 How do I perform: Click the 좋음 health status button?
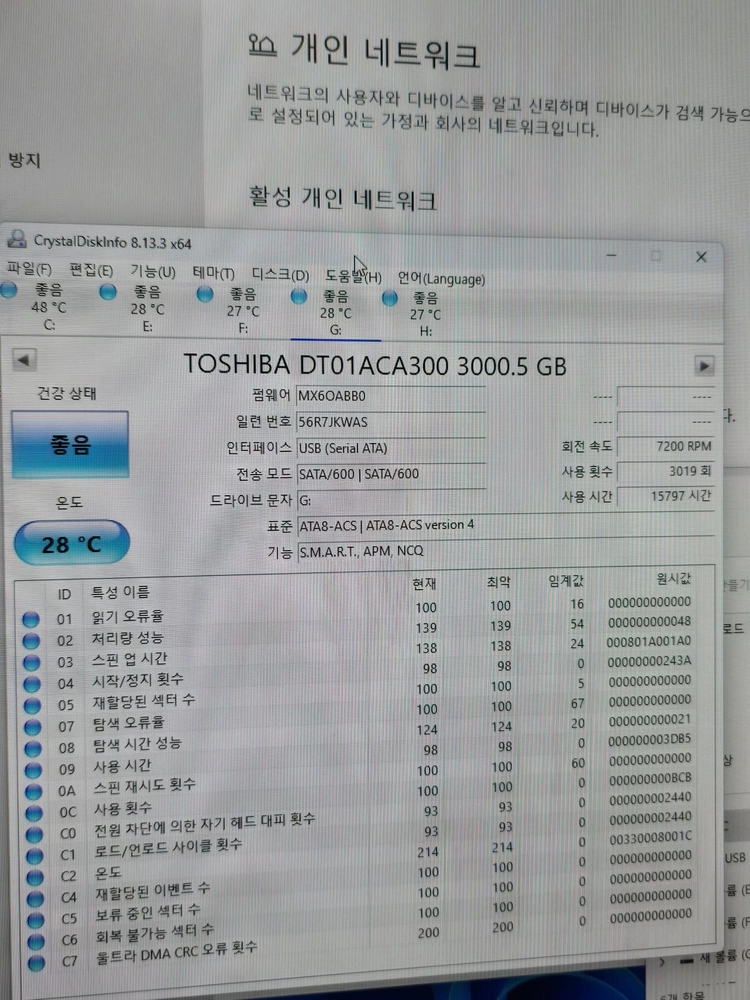70,444
